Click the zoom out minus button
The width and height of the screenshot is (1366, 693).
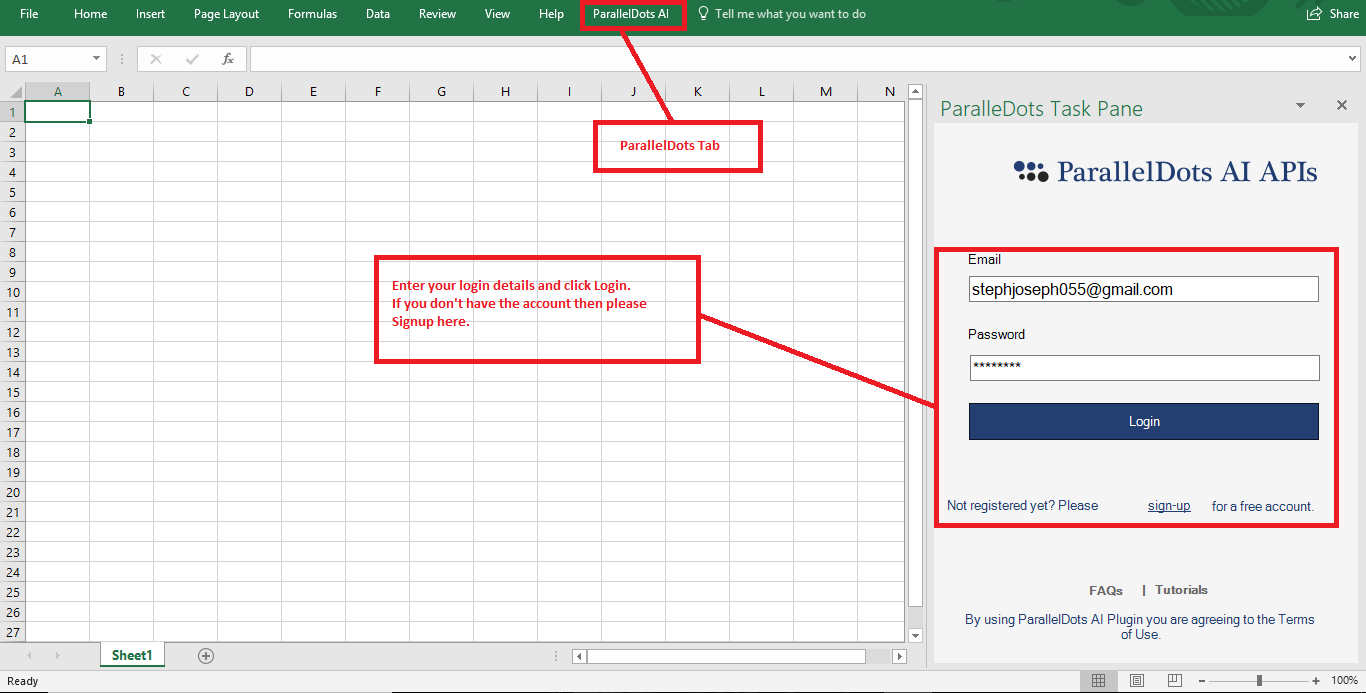point(1202,681)
